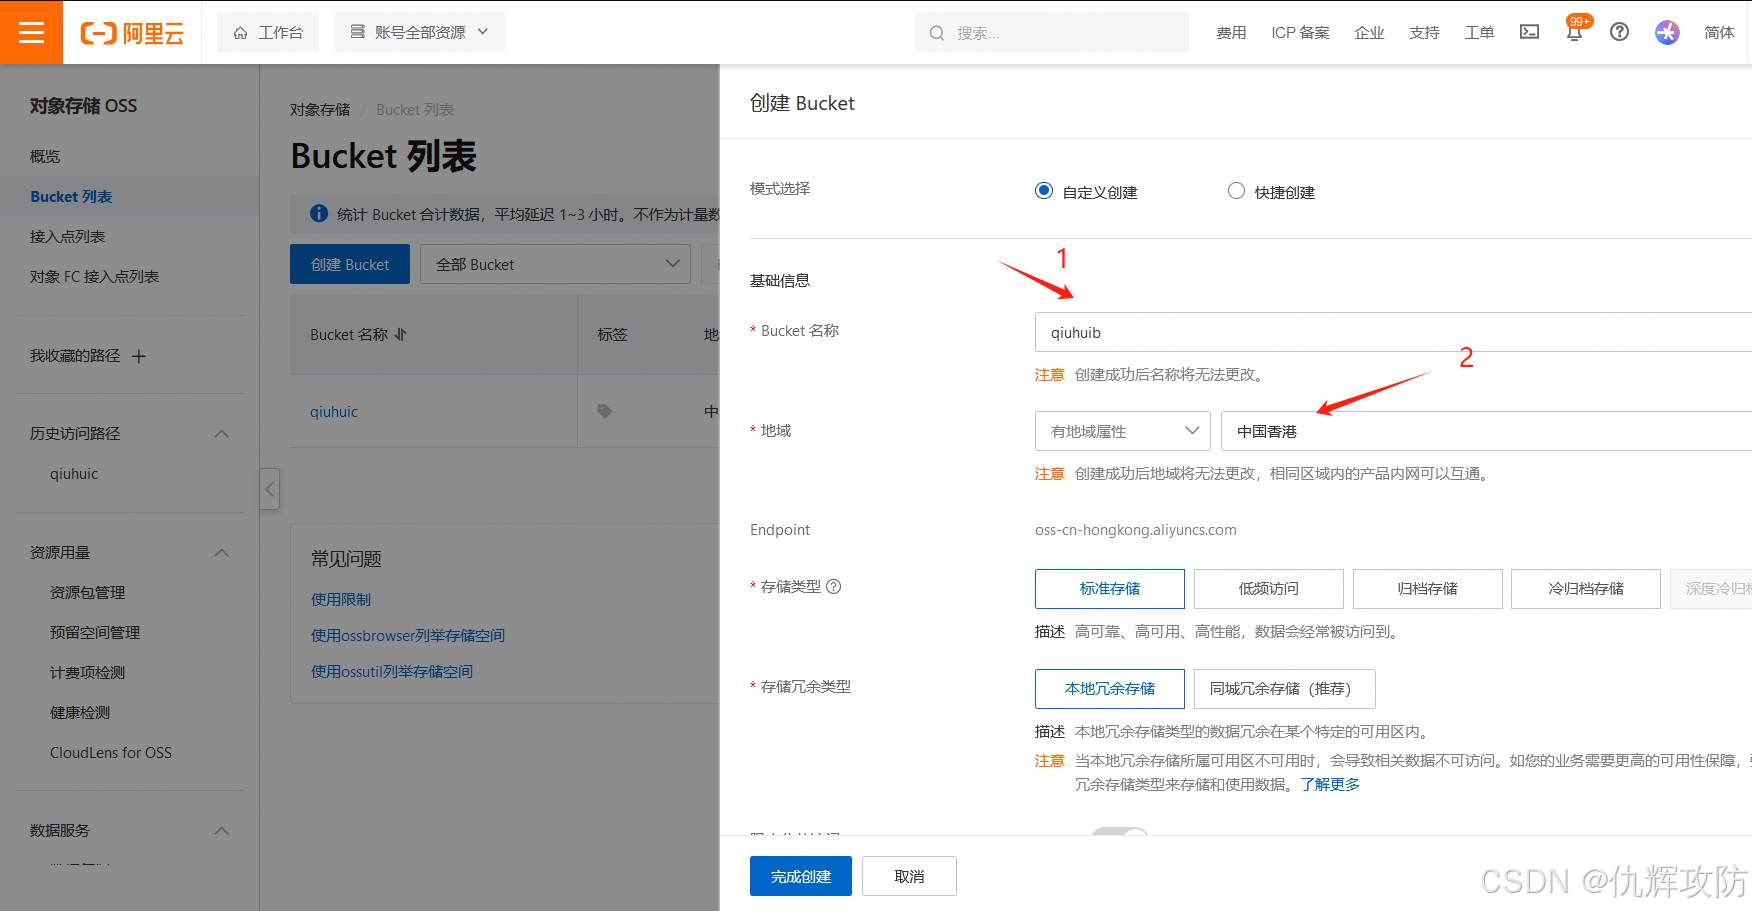Open the region attribute dropdown
This screenshot has width=1752, height=911.
tap(1122, 431)
